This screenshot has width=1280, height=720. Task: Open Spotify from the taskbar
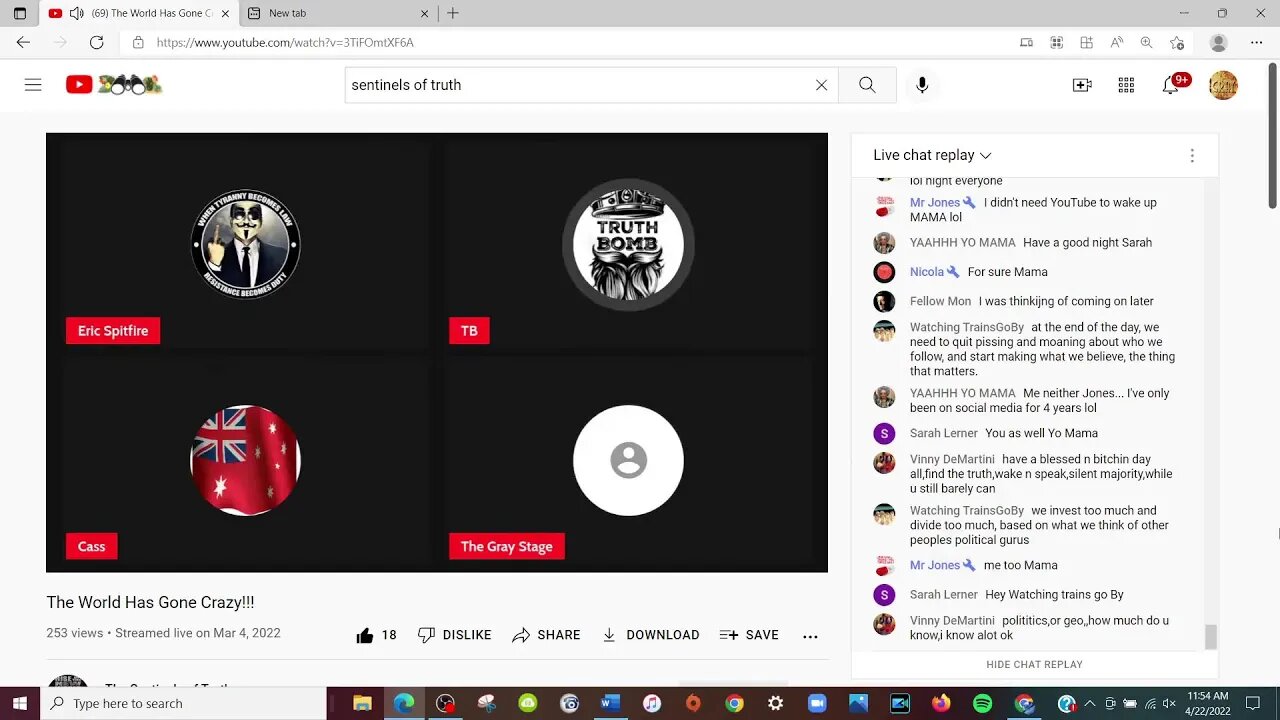[x=982, y=703]
